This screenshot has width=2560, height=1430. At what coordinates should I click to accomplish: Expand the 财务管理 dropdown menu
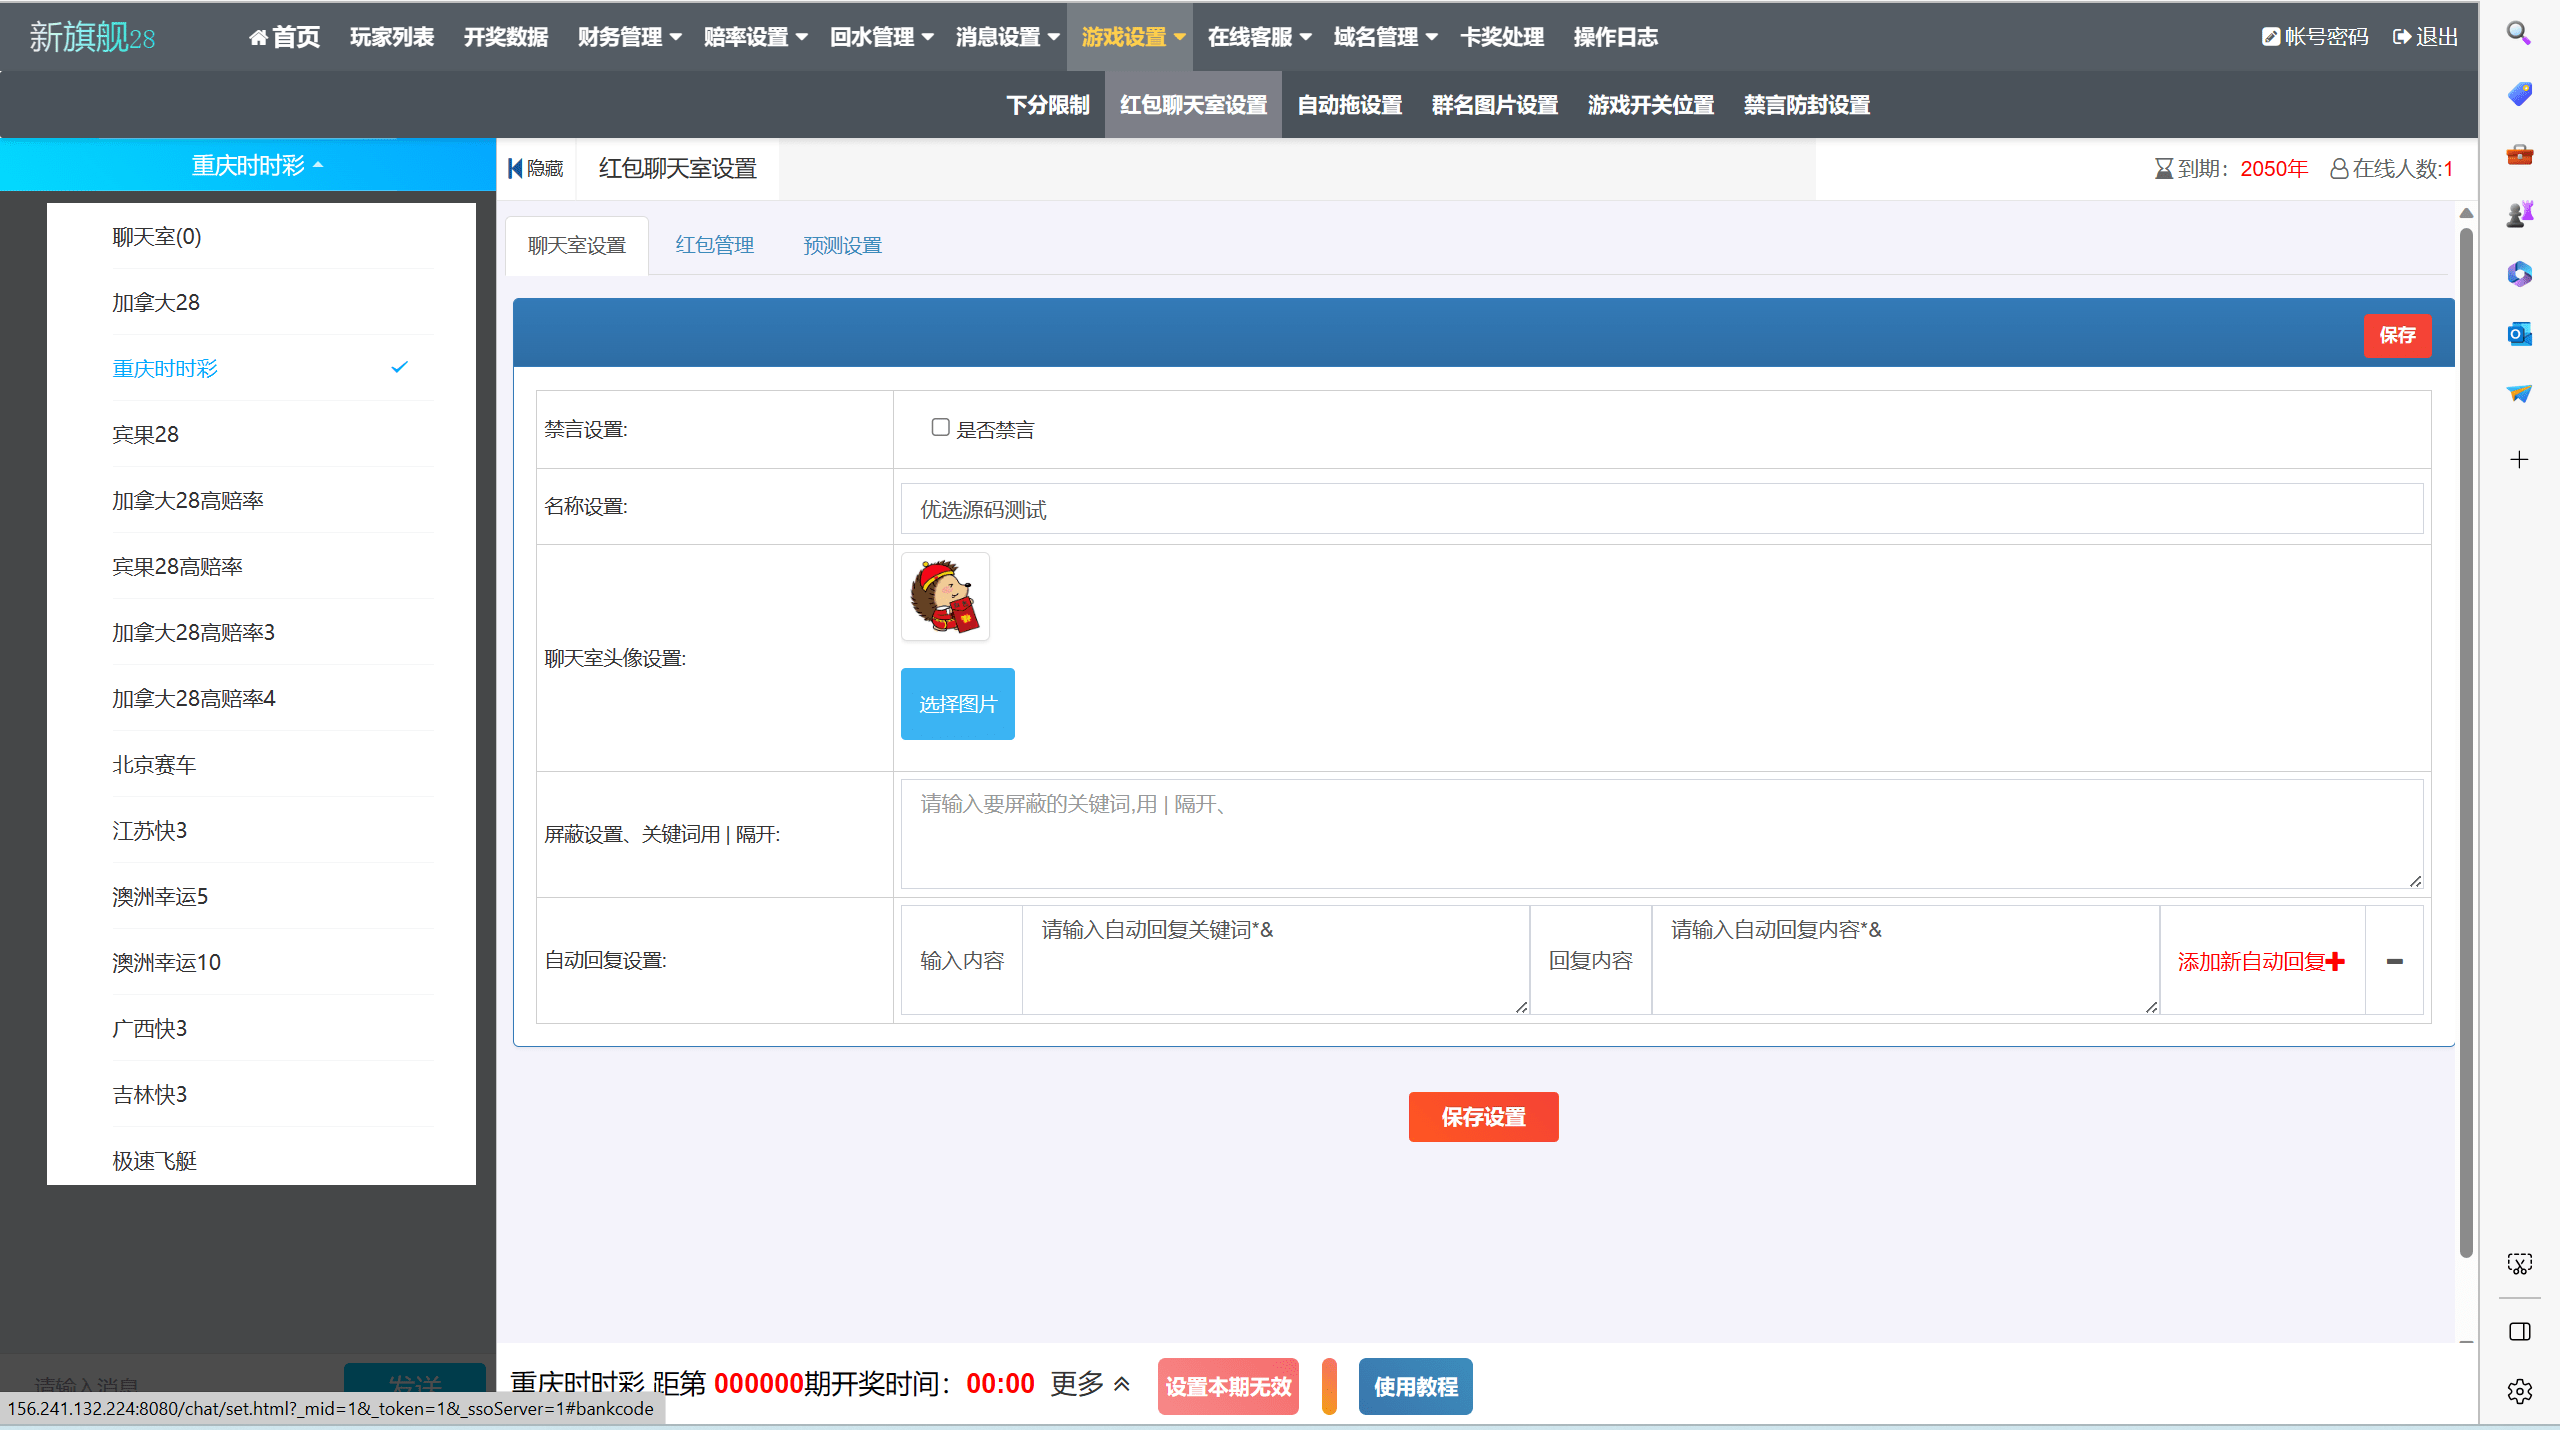point(629,37)
